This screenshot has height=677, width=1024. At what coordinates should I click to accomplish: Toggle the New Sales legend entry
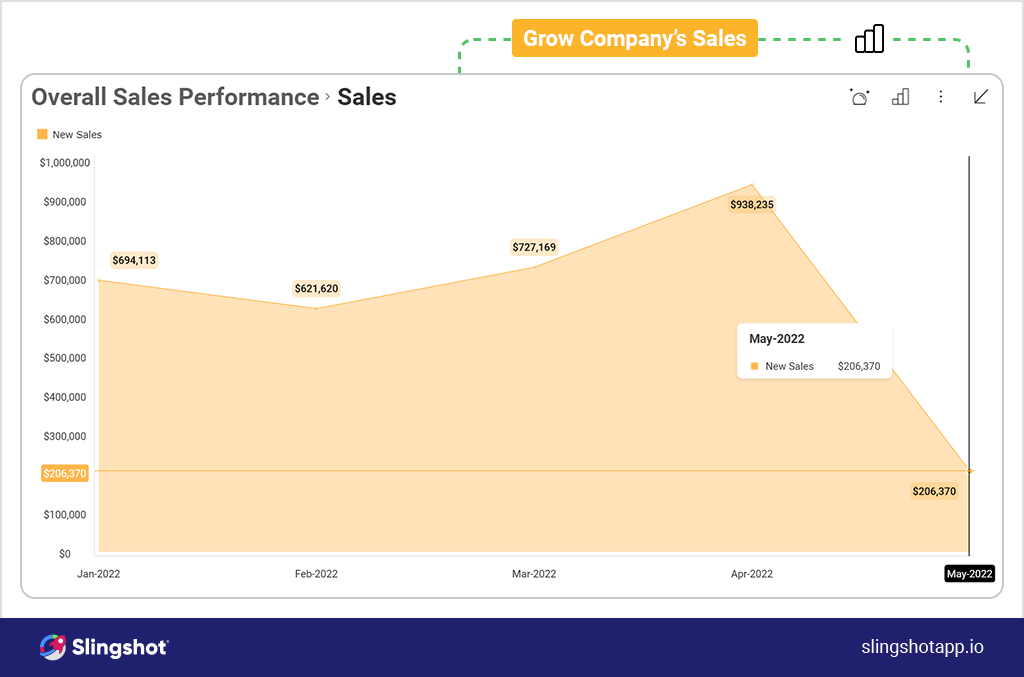pyautogui.click(x=69, y=135)
